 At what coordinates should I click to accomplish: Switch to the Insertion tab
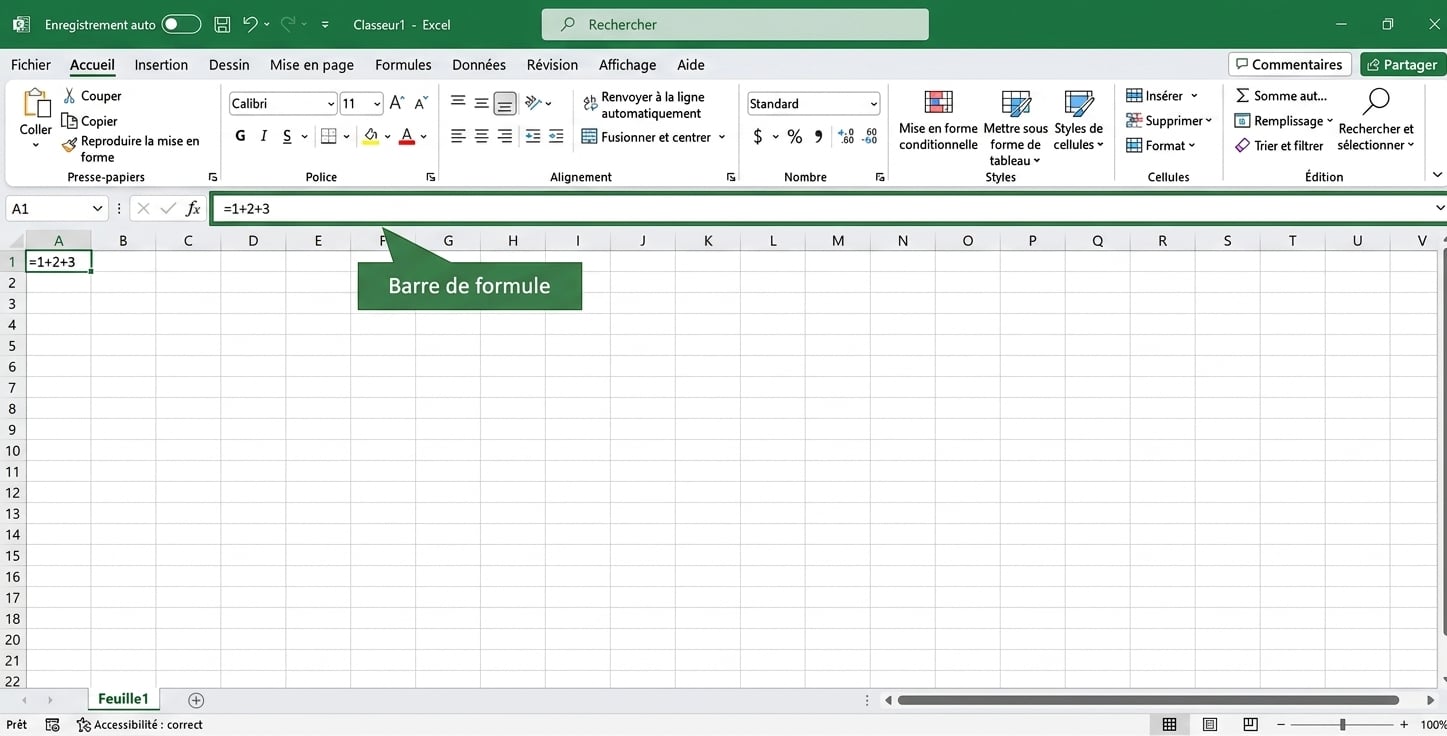(161, 65)
